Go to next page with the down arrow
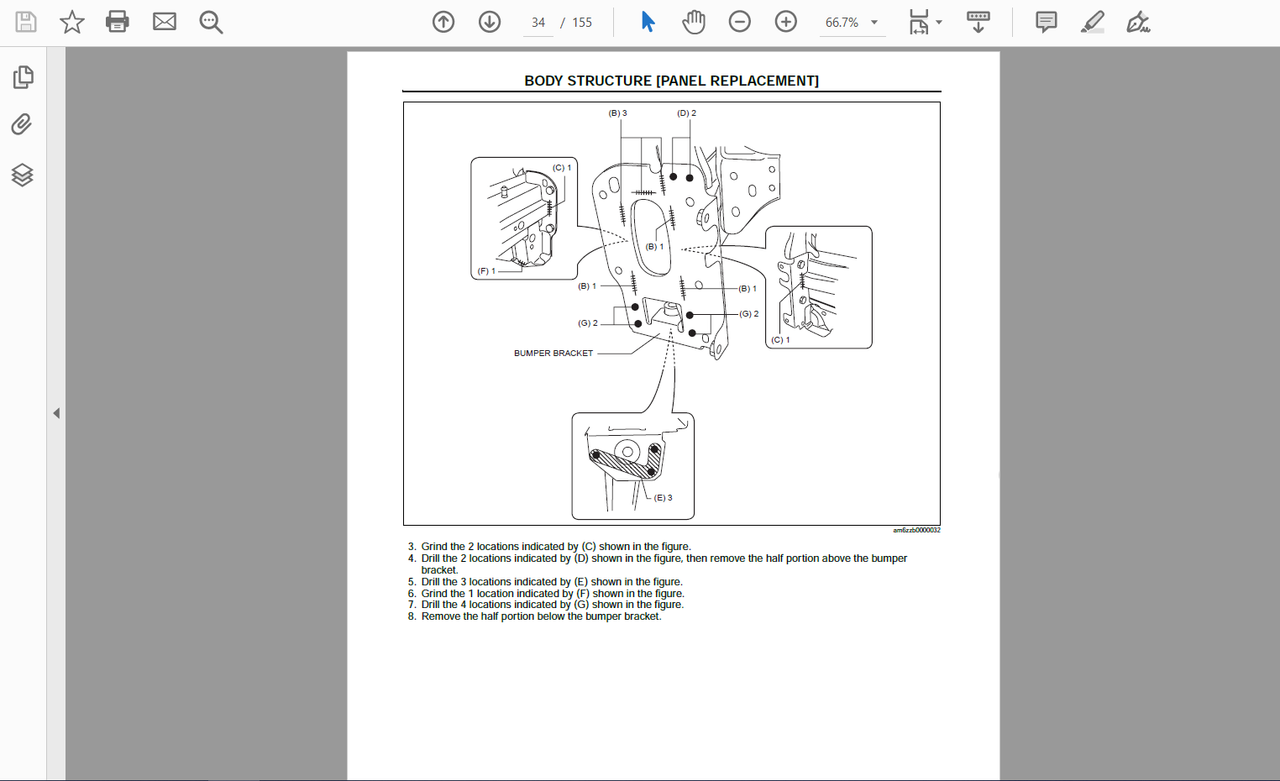 [489, 22]
